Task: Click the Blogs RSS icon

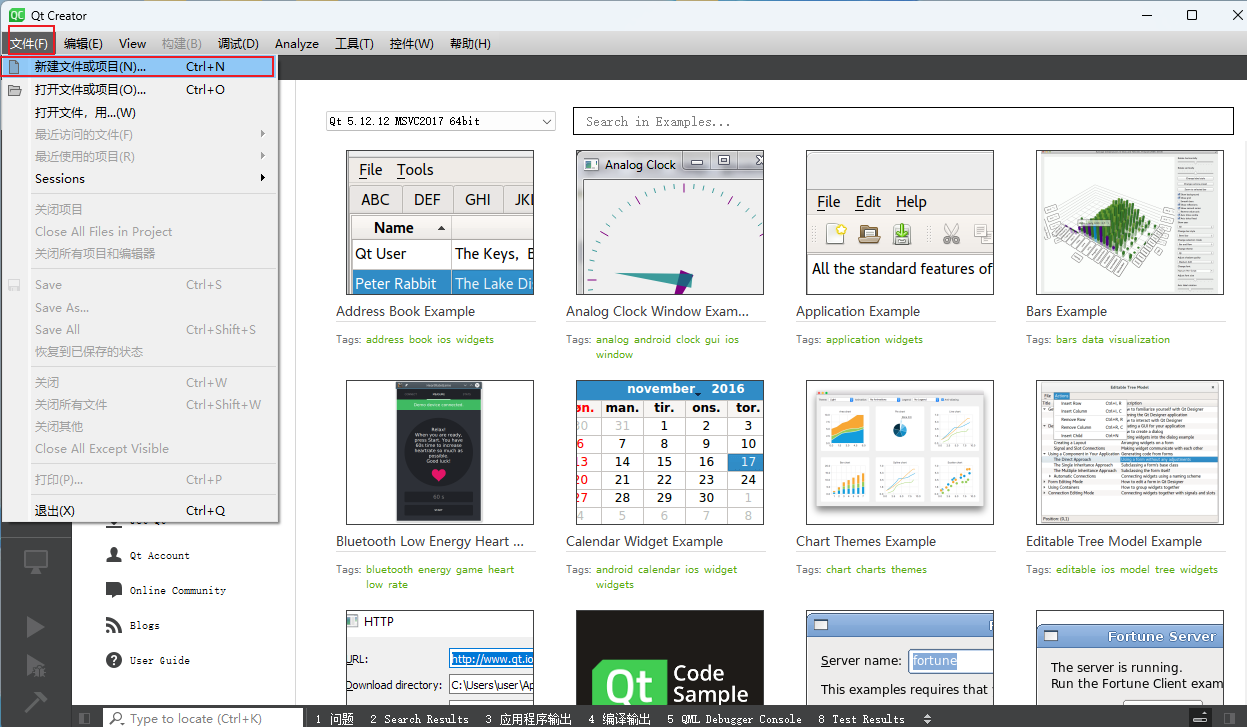Action: [x=113, y=625]
